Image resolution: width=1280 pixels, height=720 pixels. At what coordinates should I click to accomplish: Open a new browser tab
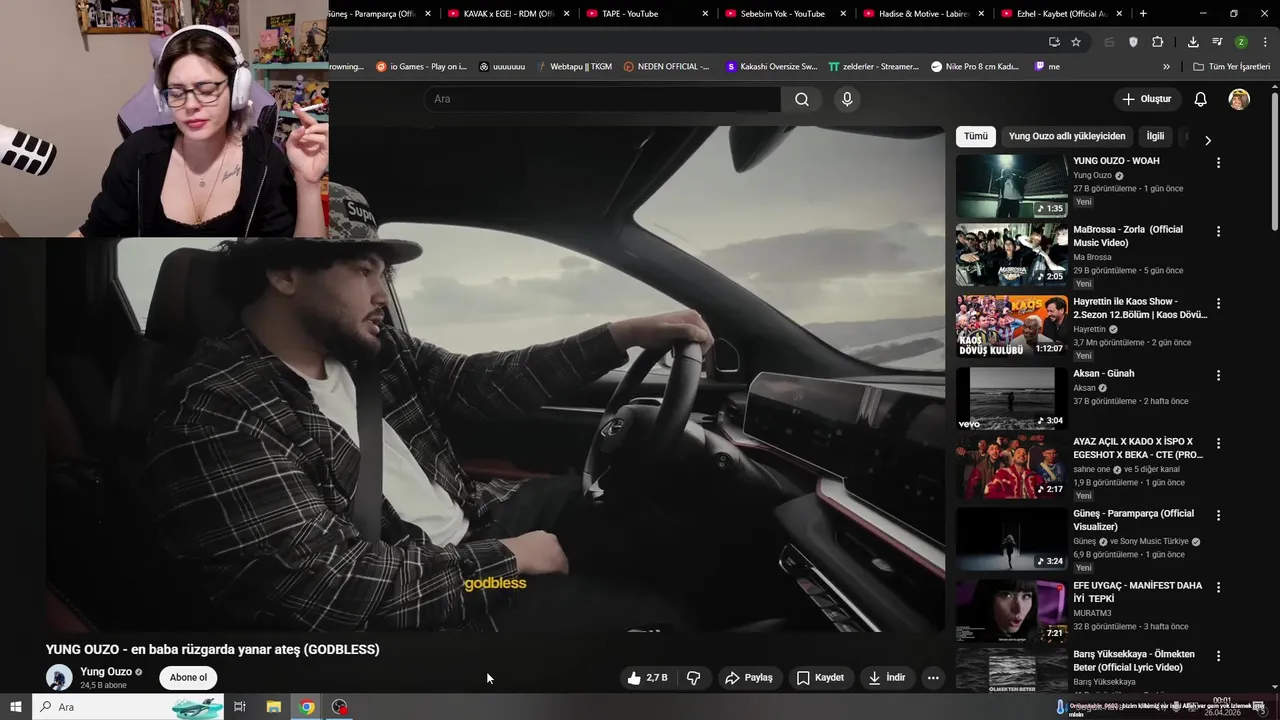1143,13
